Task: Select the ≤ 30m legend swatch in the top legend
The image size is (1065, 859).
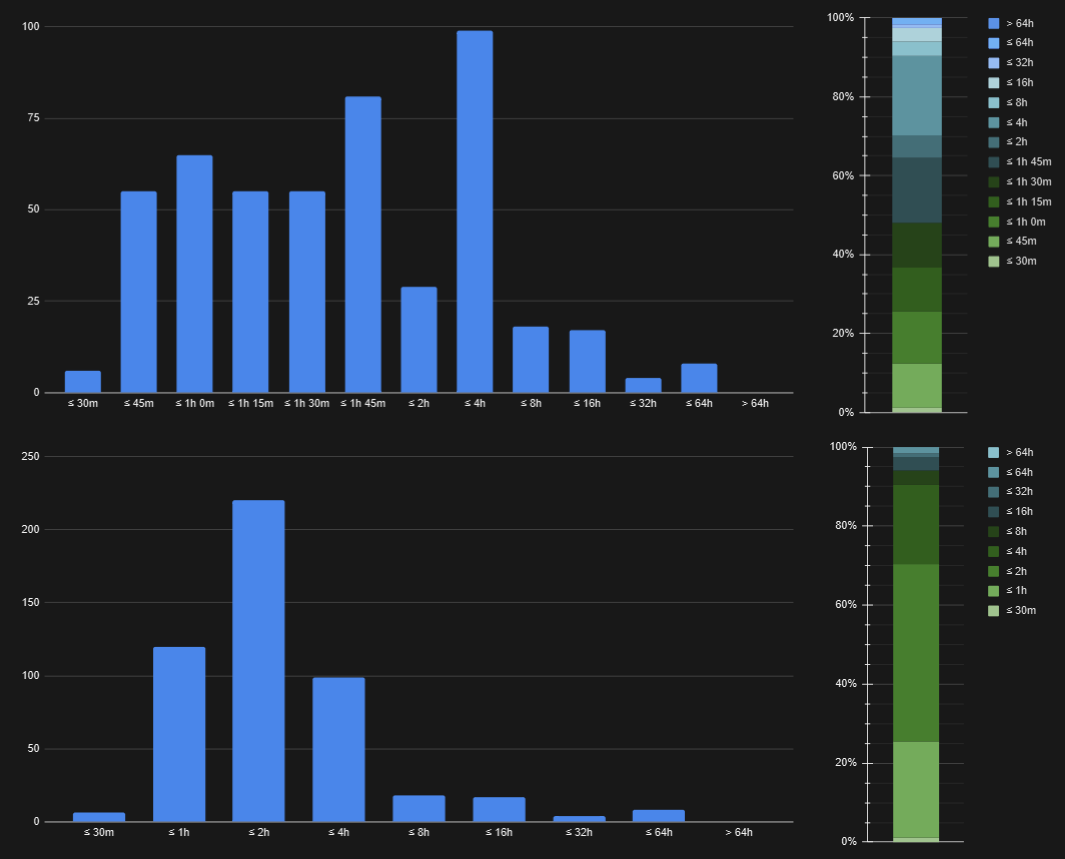Action: (x=994, y=261)
